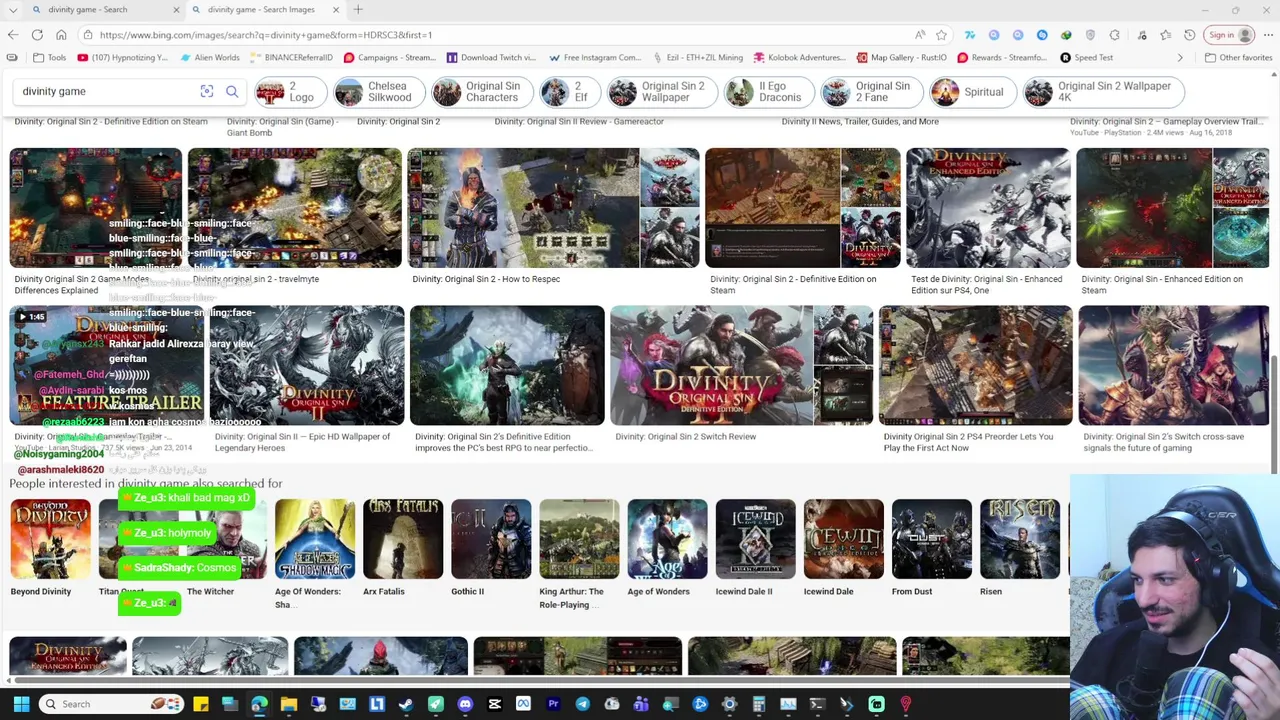This screenshot has width=1280, height=720.
Task: Select the 'Original Sin 2 Fane' chip
Action: tap(871, 92)
